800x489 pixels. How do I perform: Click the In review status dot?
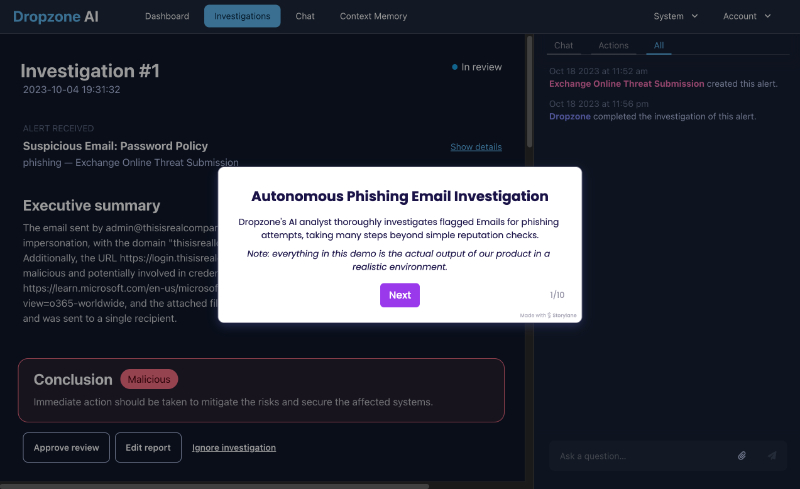click(454, 67)
